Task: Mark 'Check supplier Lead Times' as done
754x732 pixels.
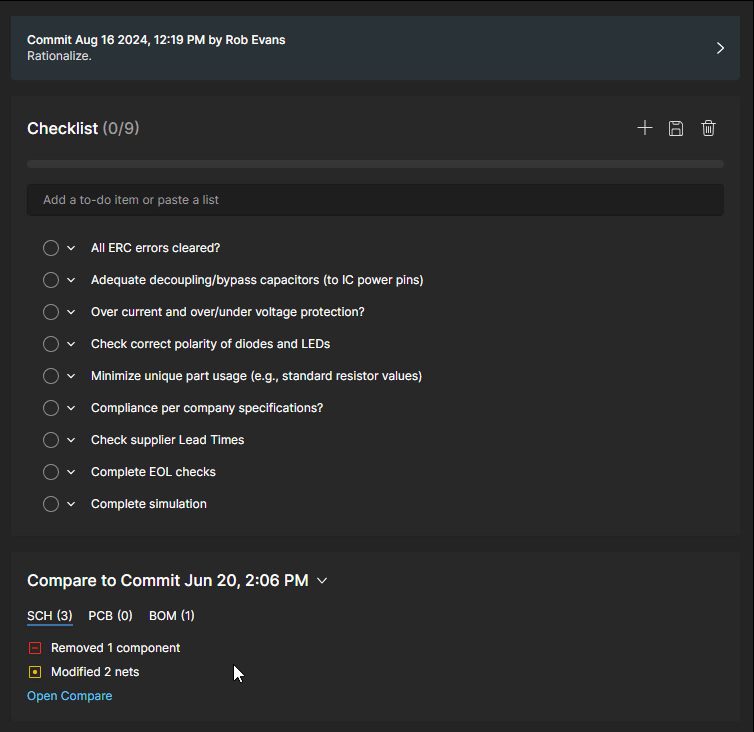Action: click(51, 440)
